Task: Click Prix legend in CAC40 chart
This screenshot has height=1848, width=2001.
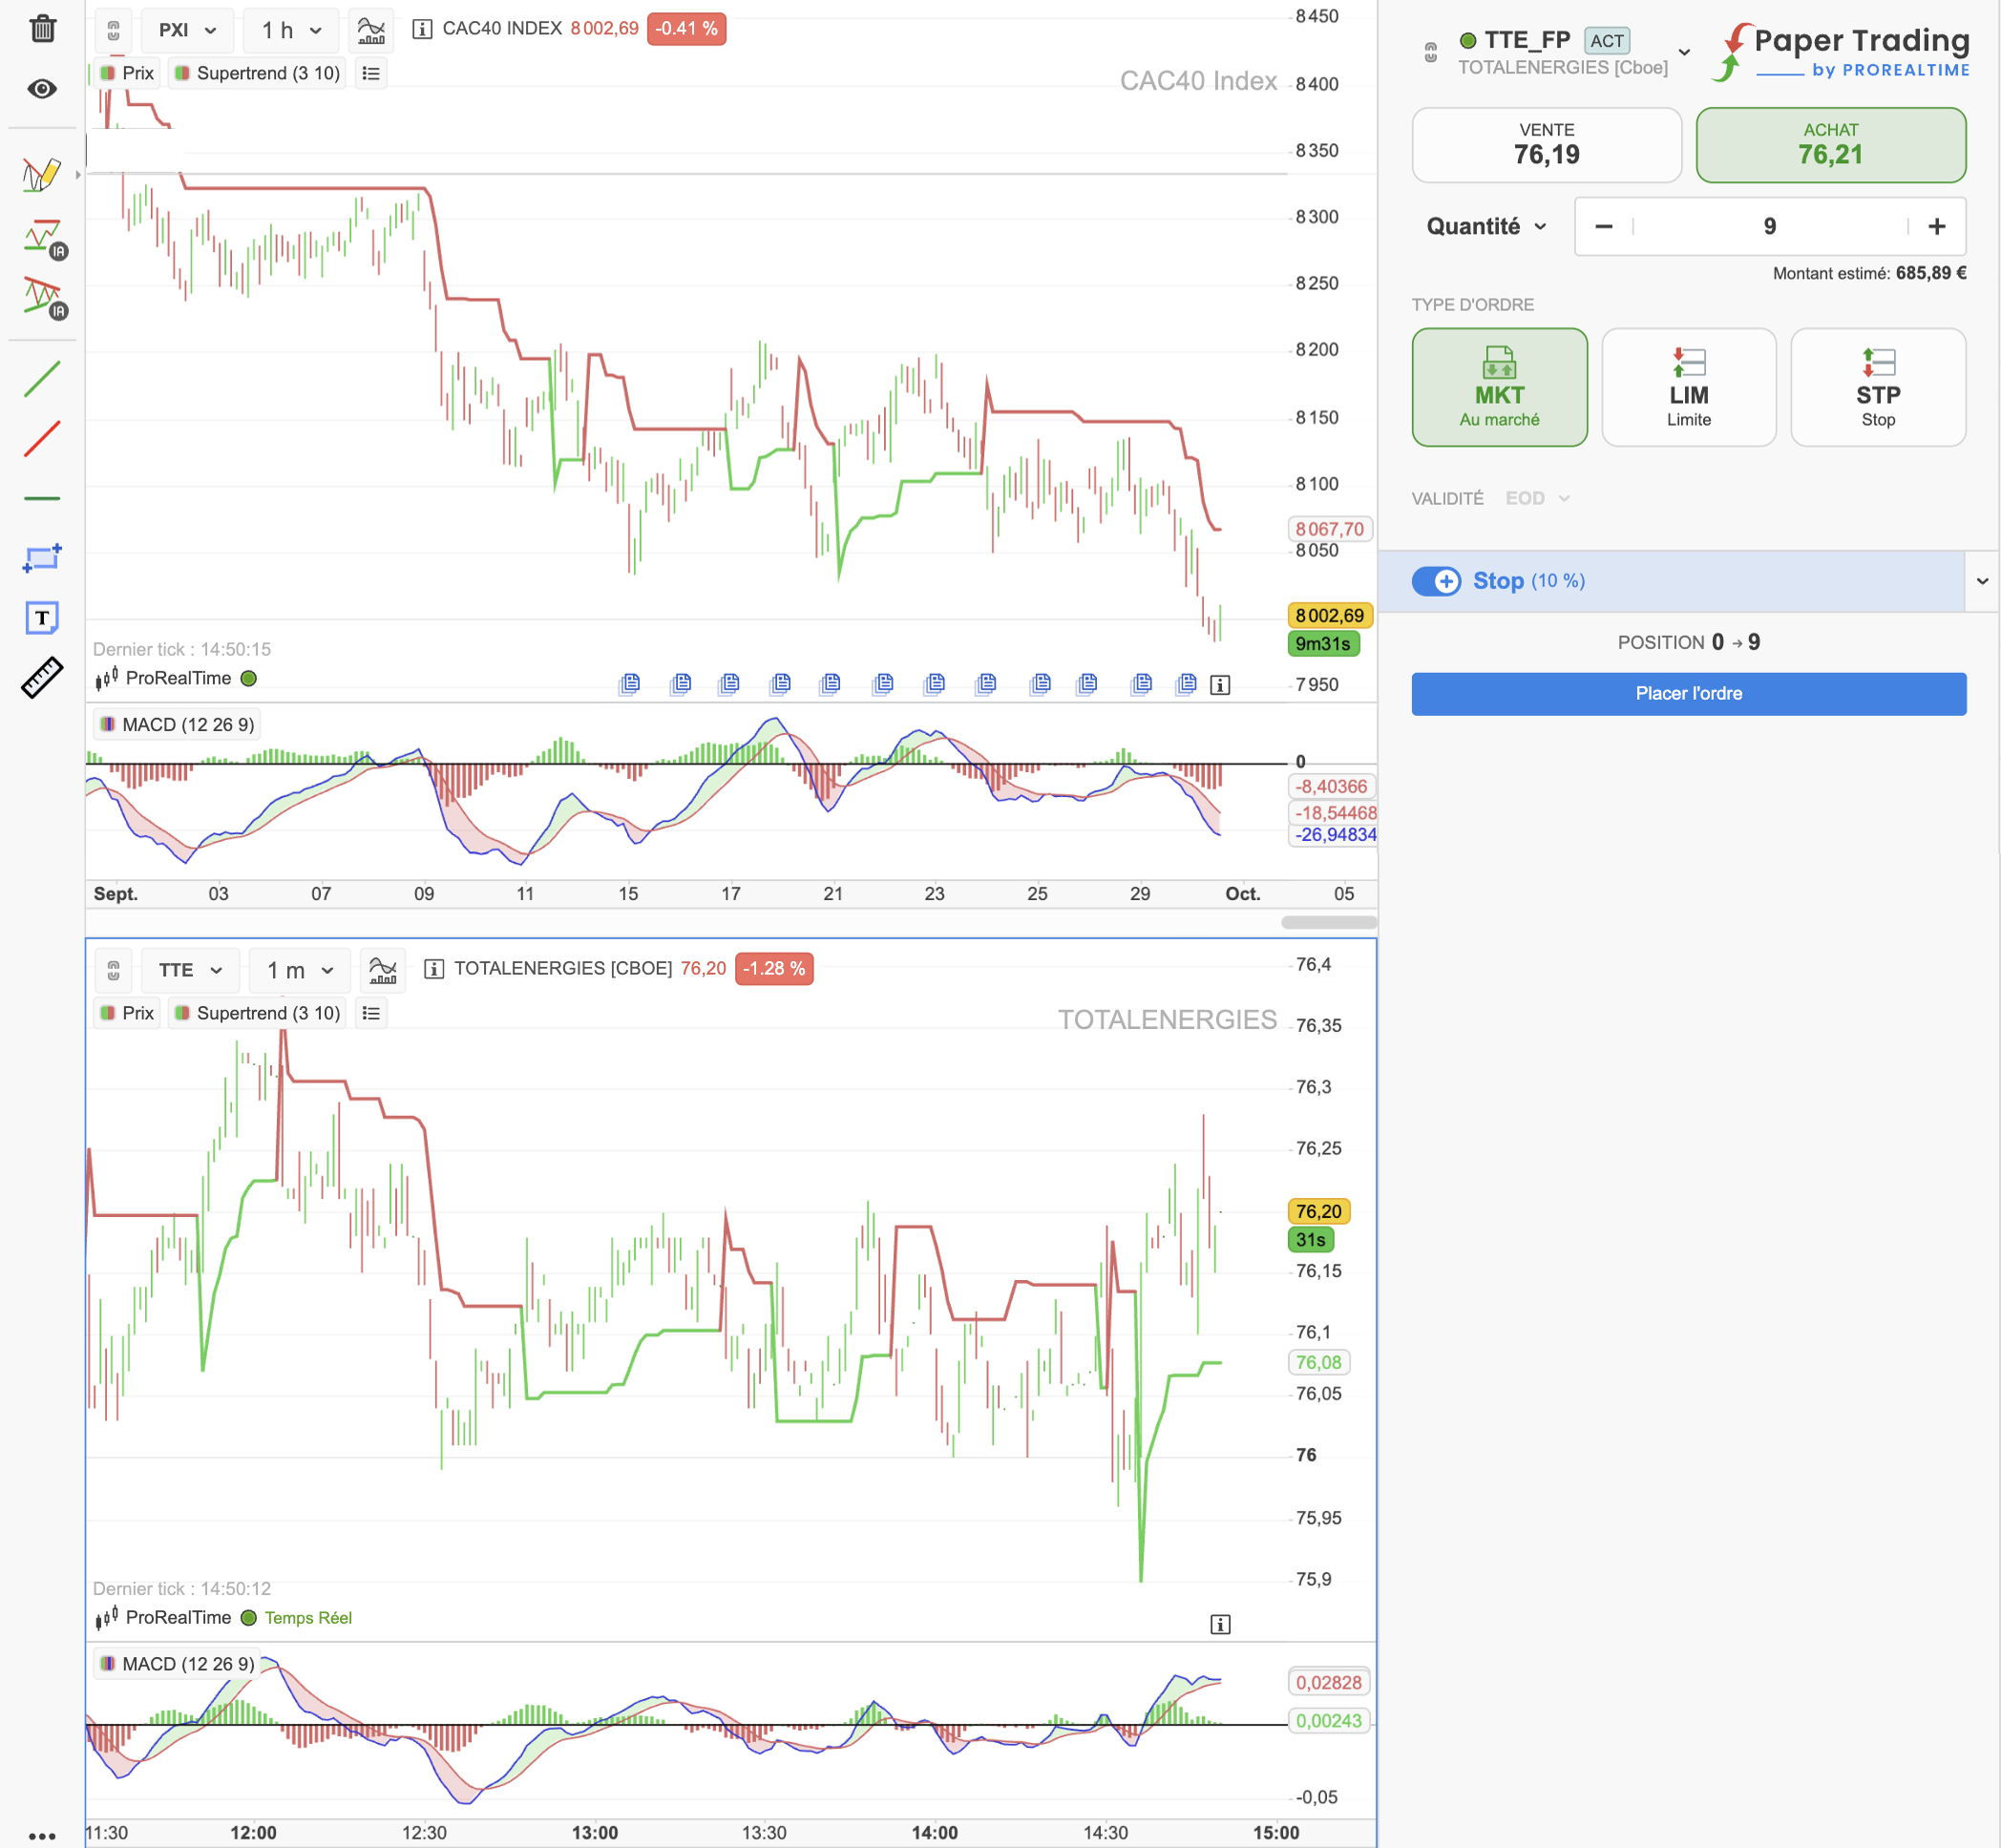Action: point(127,73)
